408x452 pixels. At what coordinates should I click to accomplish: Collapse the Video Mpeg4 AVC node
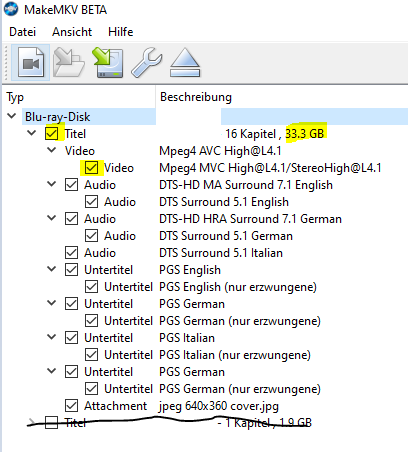click(x=52, y=150)
